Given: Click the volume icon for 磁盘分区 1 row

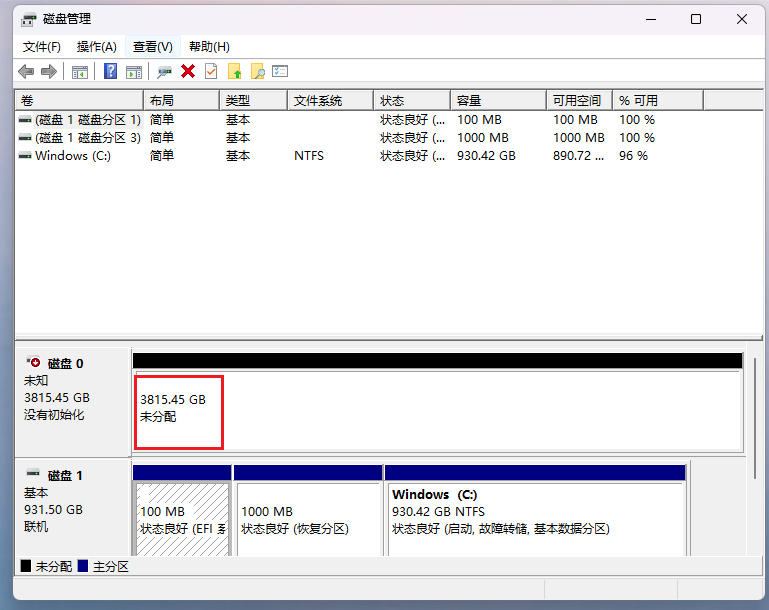Looking at the screenshot, I should (x=25, y=120).
